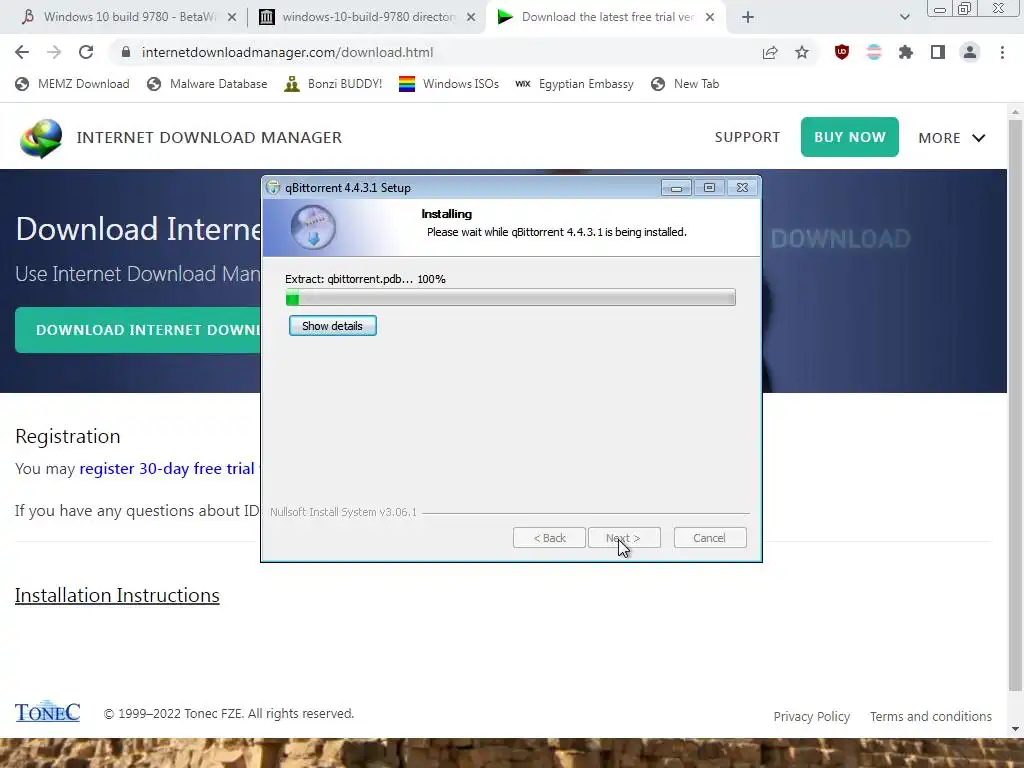Open the MEMZ Download bookmark
The height and width of the screenshot is (768, 1024).
tap(72, 84)
